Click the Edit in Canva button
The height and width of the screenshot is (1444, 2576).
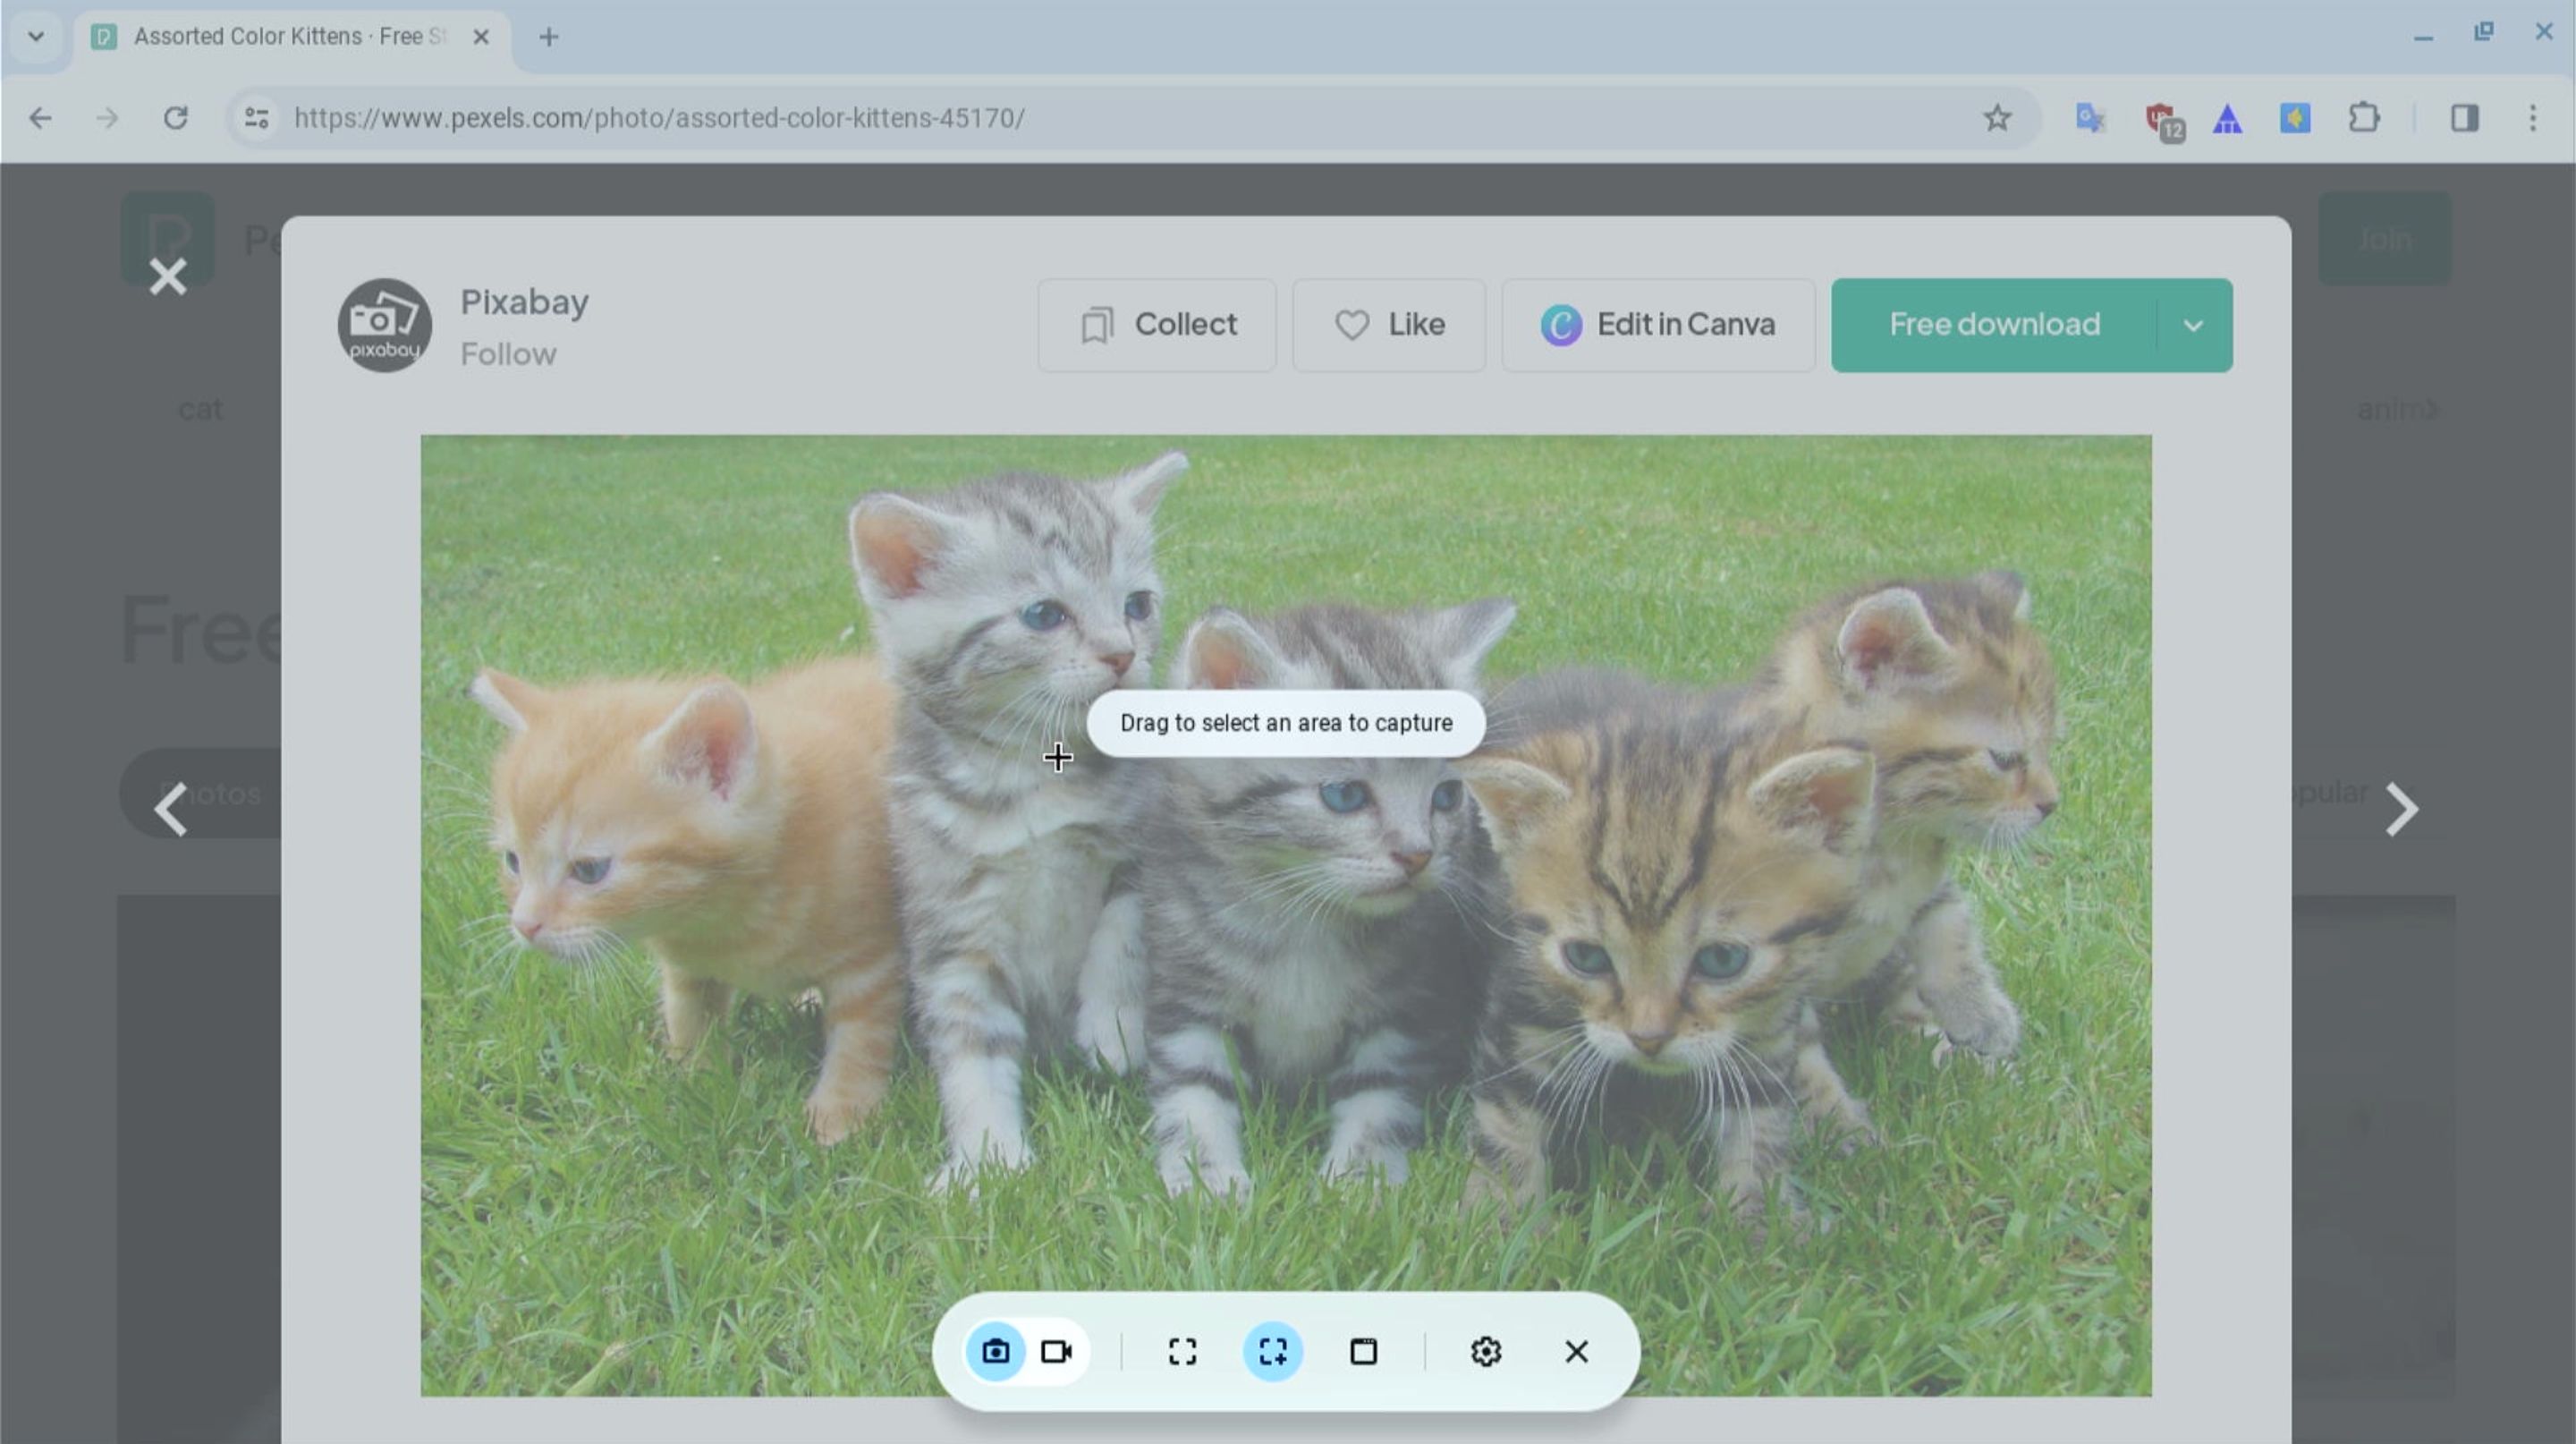(x=1657, y=325)
